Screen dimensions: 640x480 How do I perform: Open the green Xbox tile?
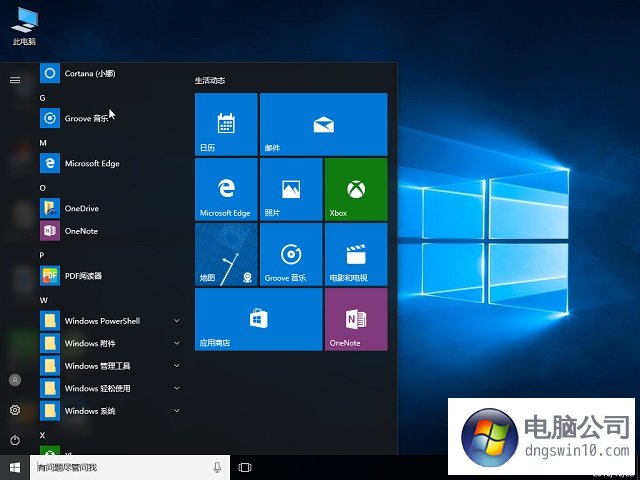[356, 189]
